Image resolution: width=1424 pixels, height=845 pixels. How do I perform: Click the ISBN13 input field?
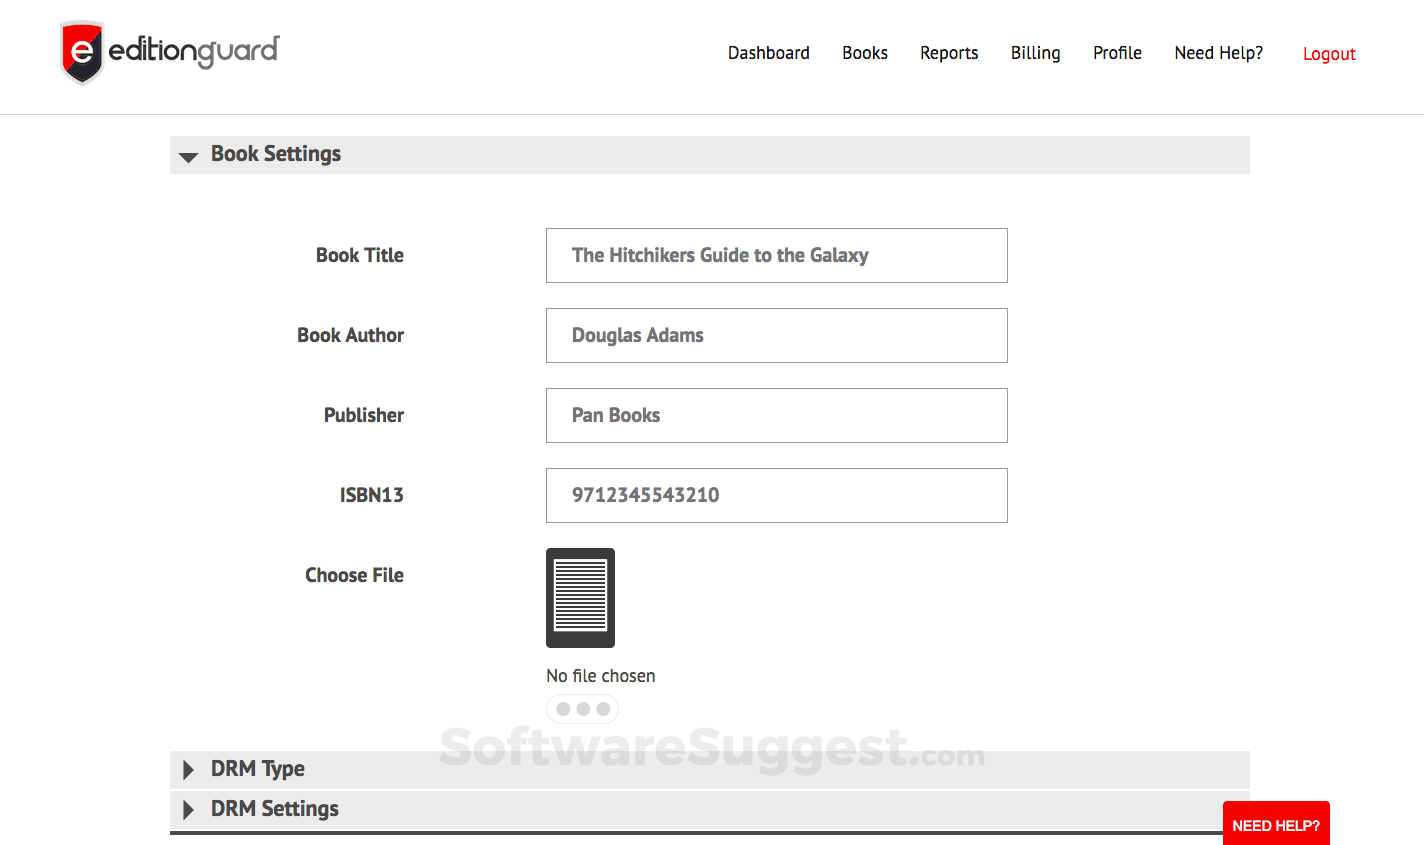(776, 495)
